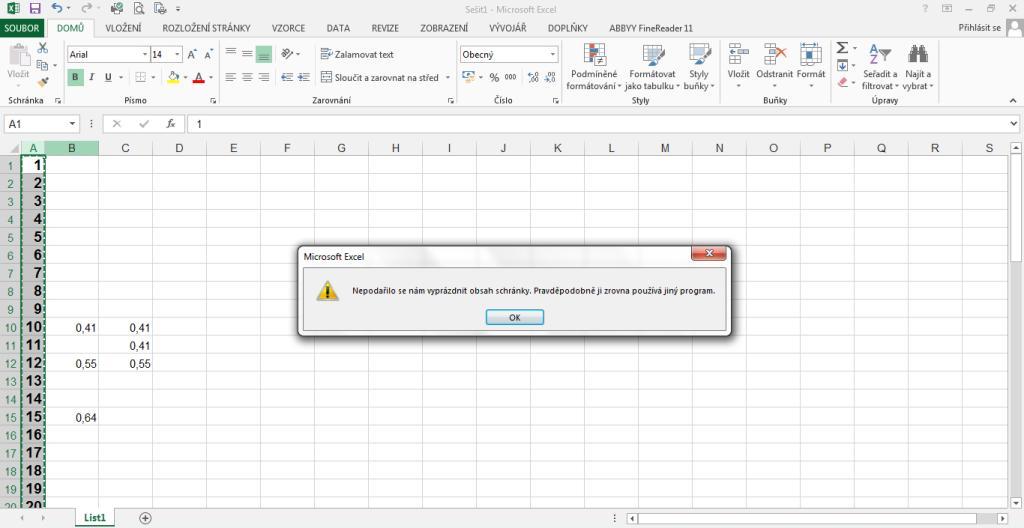Sign in via Přihlásit se
The width and height of the screenshot is (1024, 528).
[x=980, y=28]
